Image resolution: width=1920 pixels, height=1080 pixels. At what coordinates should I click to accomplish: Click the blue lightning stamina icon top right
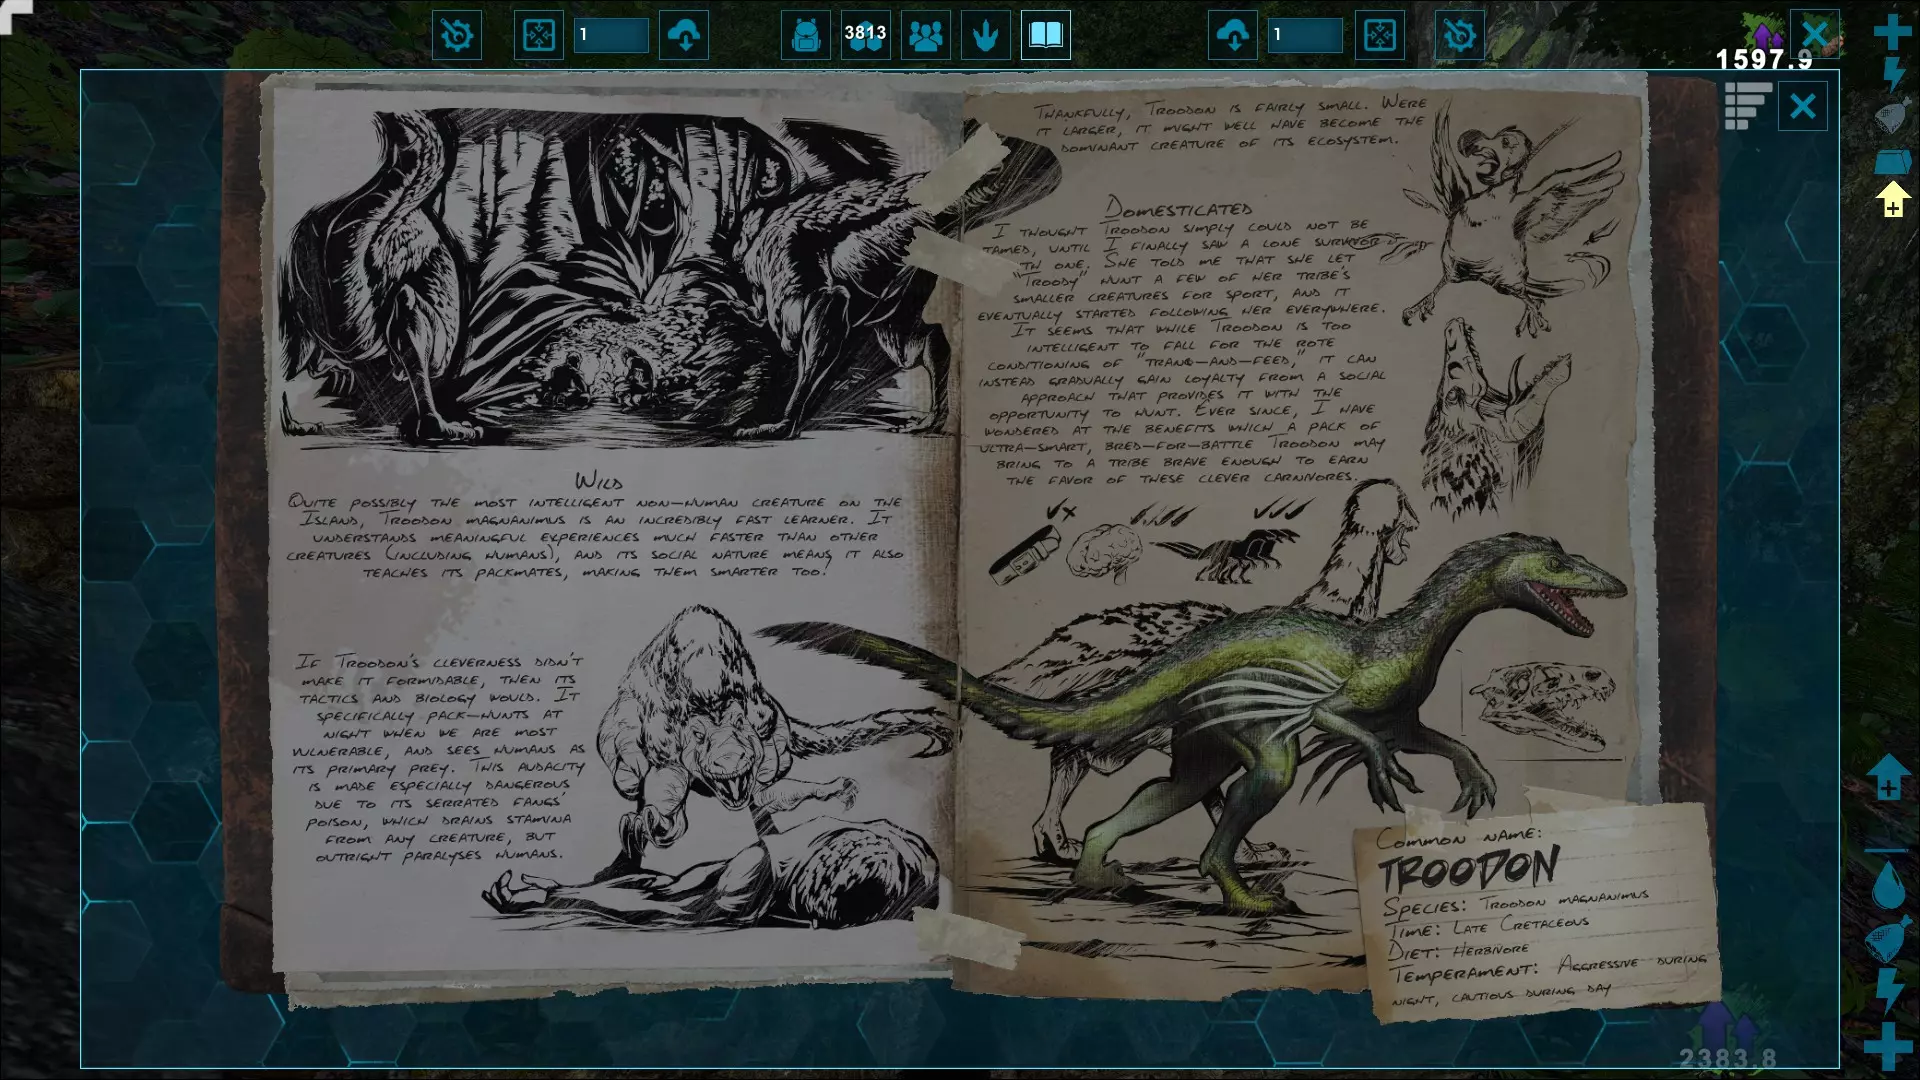(1893, 74)
